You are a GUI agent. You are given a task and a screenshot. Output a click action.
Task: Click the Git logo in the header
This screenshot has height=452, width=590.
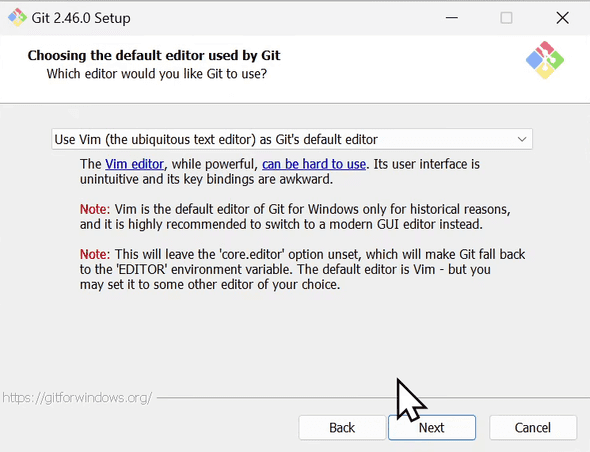pyautogui.click(x=544, y=60)
